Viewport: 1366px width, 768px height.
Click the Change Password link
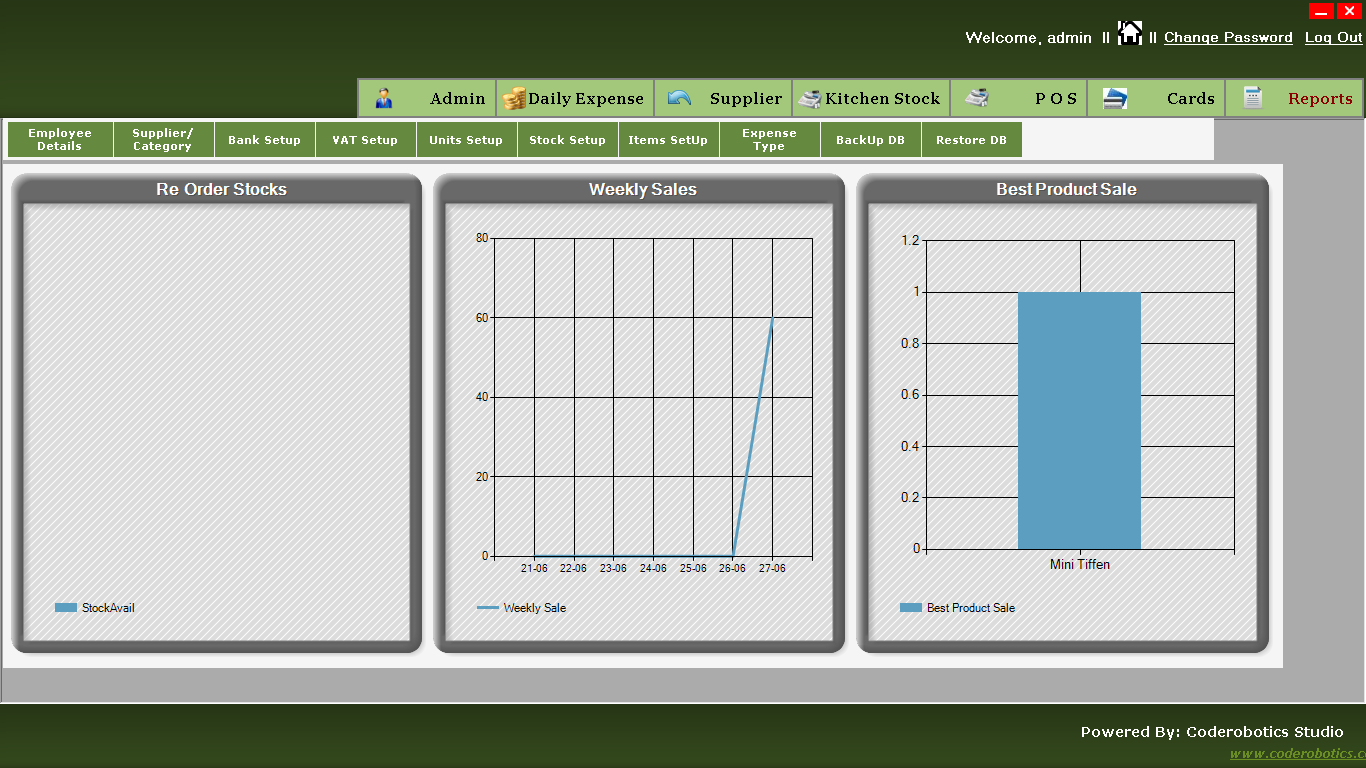tap(1228, 38)
